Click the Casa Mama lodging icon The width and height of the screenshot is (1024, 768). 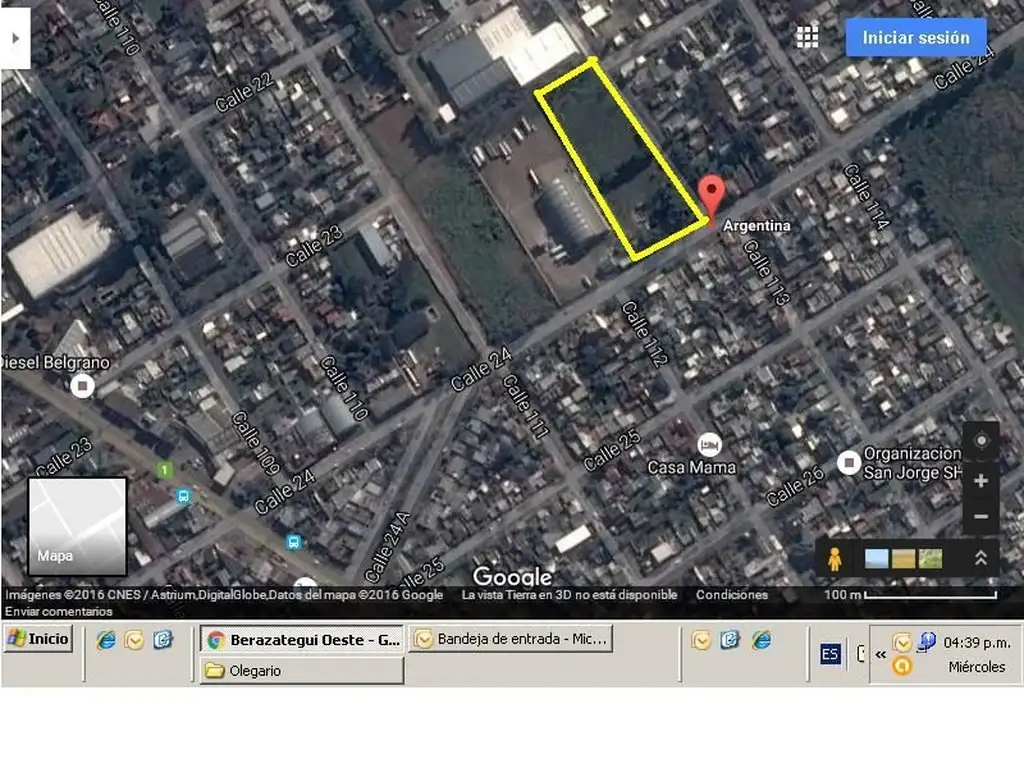pyautogui.click(x=709, y=445)
